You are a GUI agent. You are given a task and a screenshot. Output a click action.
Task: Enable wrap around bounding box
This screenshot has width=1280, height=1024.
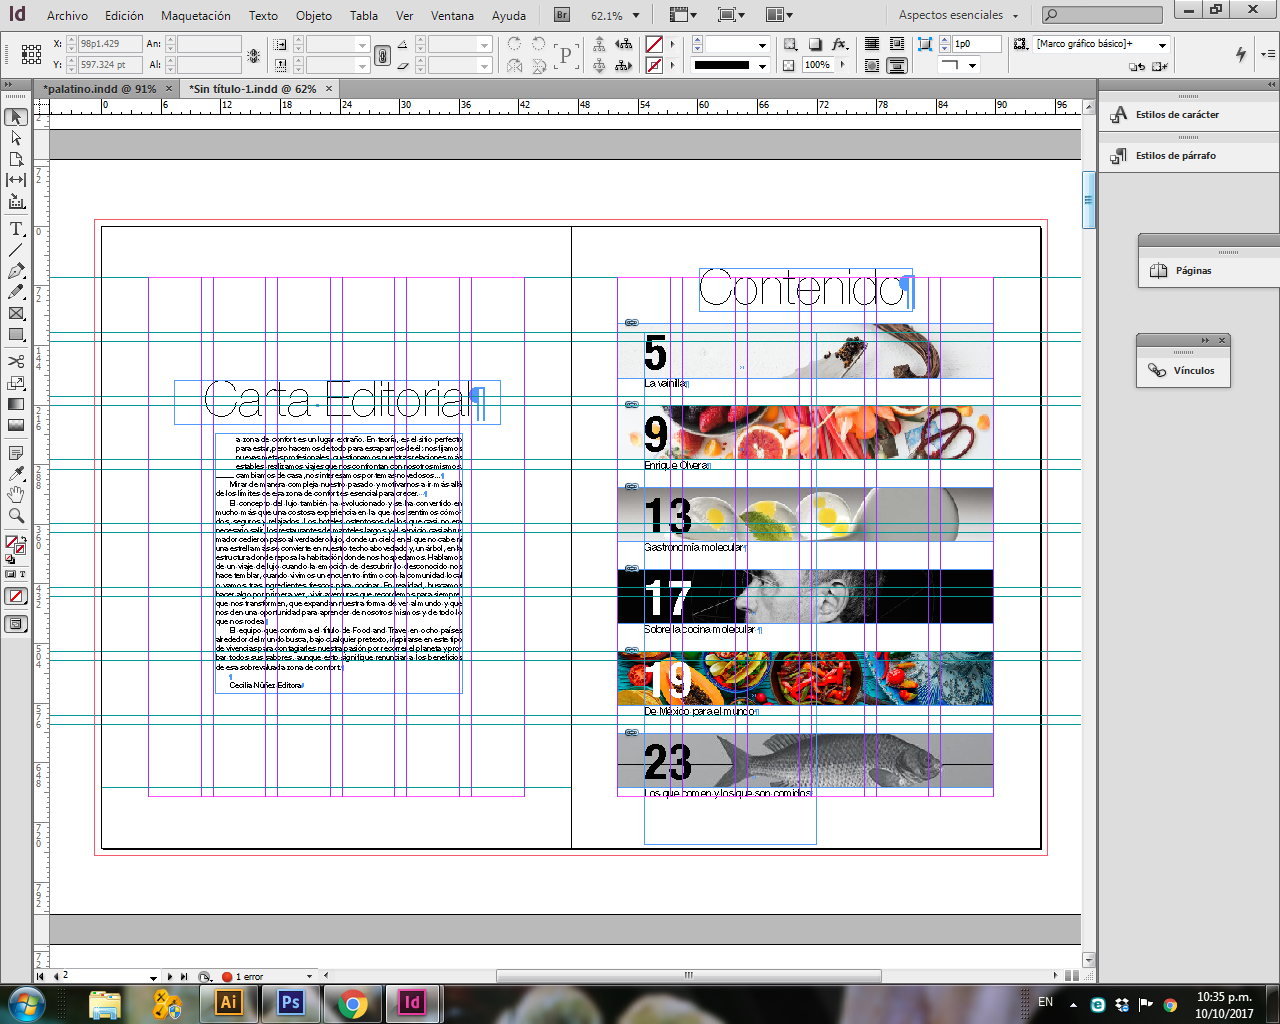pos(897,44)
